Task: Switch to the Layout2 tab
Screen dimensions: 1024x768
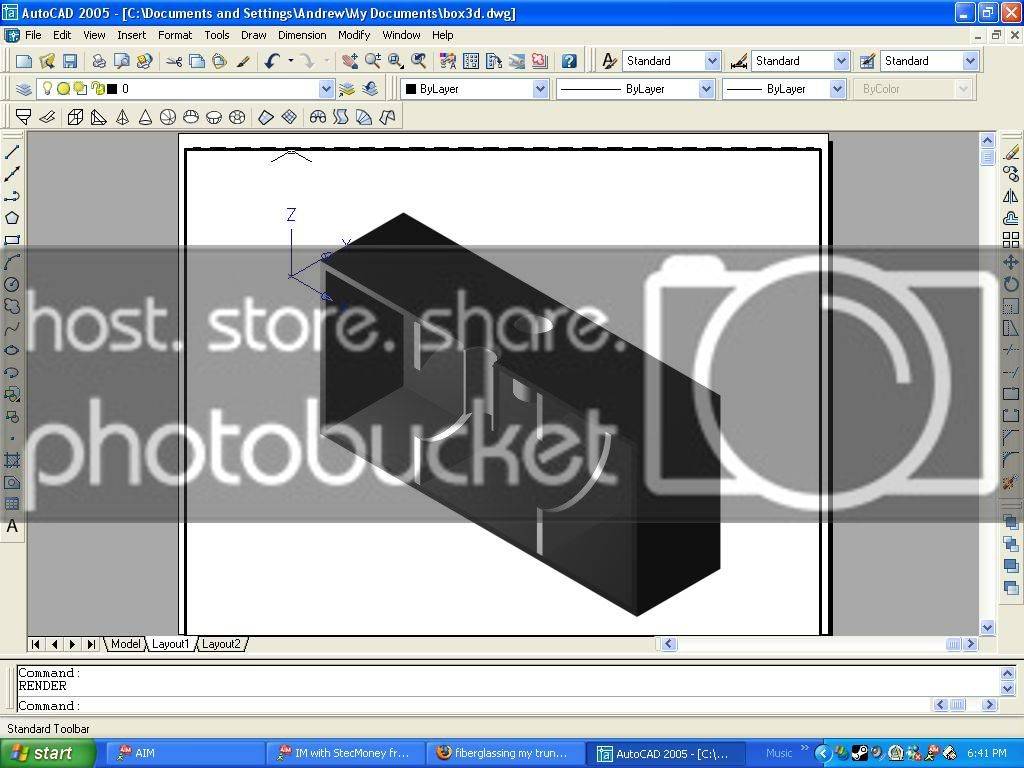Action: [221, 644]
